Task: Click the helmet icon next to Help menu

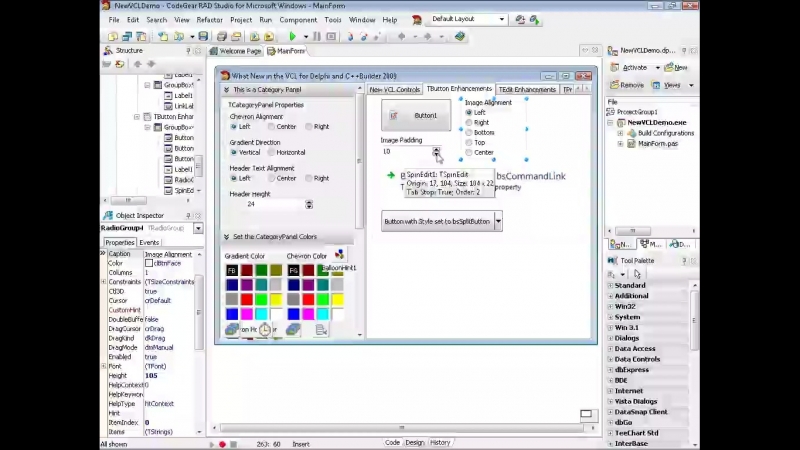Action: [x=417, y=20]
